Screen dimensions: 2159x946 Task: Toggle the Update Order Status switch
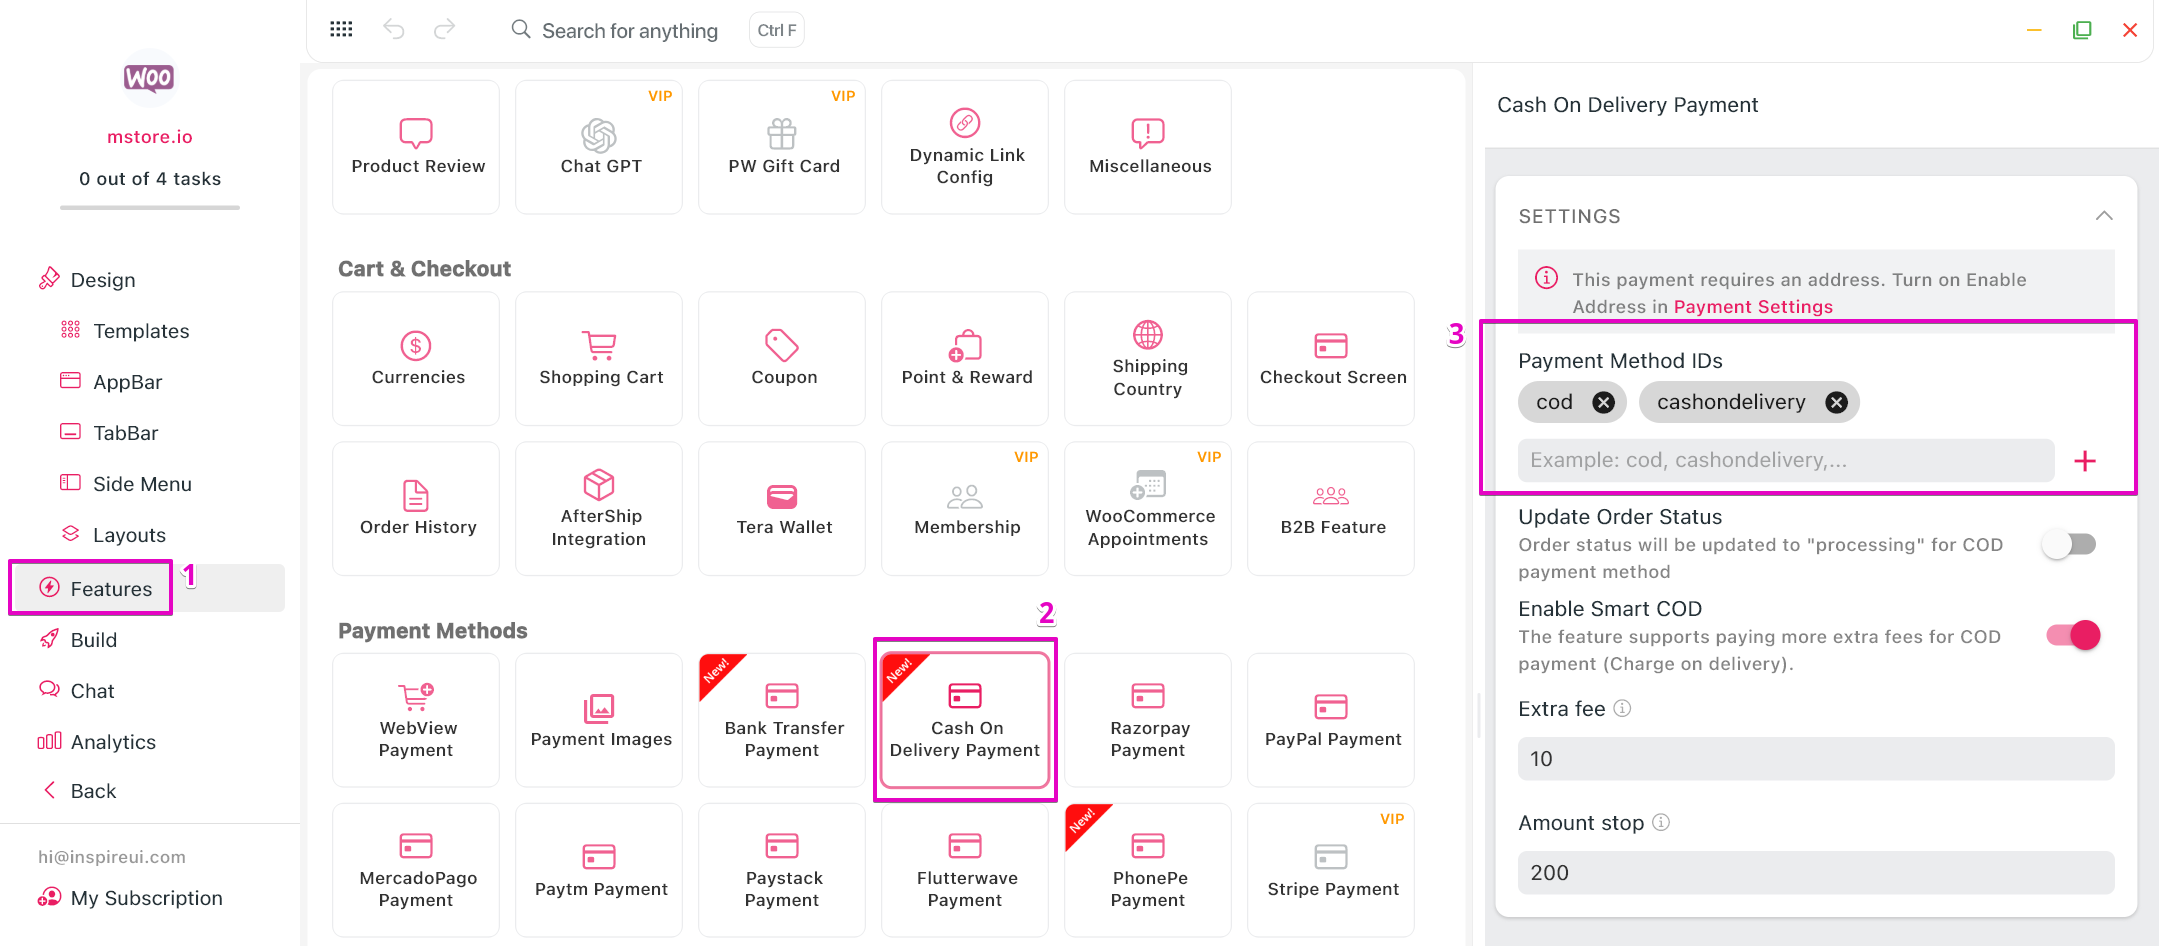click(2069, 544)
